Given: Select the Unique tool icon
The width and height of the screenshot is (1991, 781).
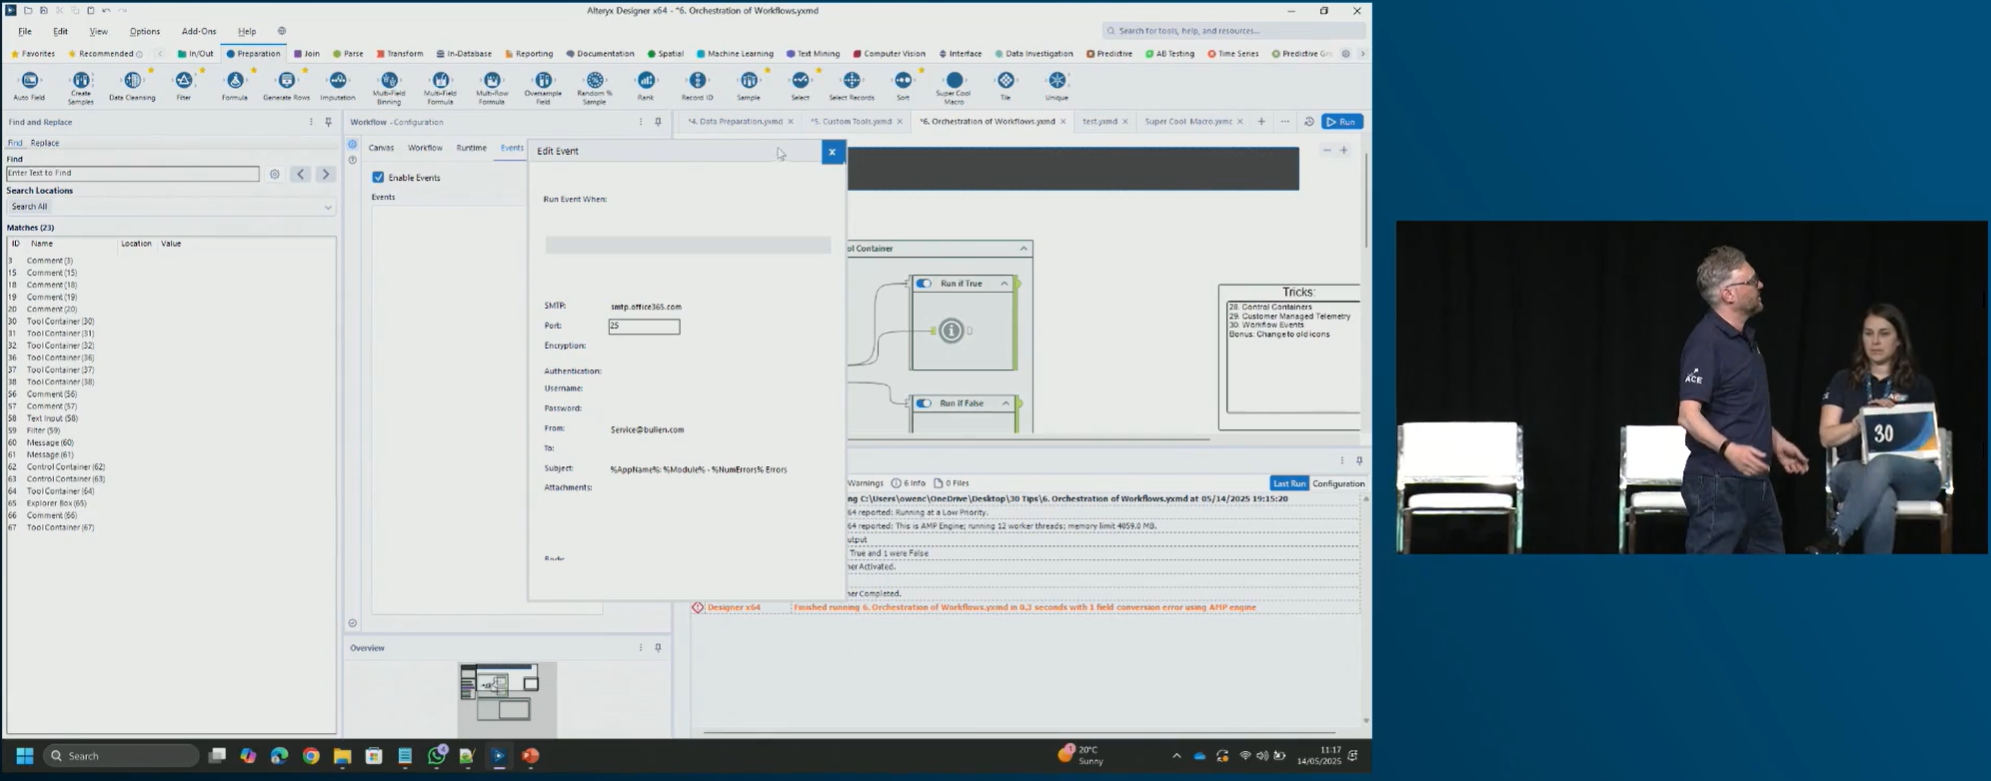Looking at the screenshot, I should pos(1057,80).
